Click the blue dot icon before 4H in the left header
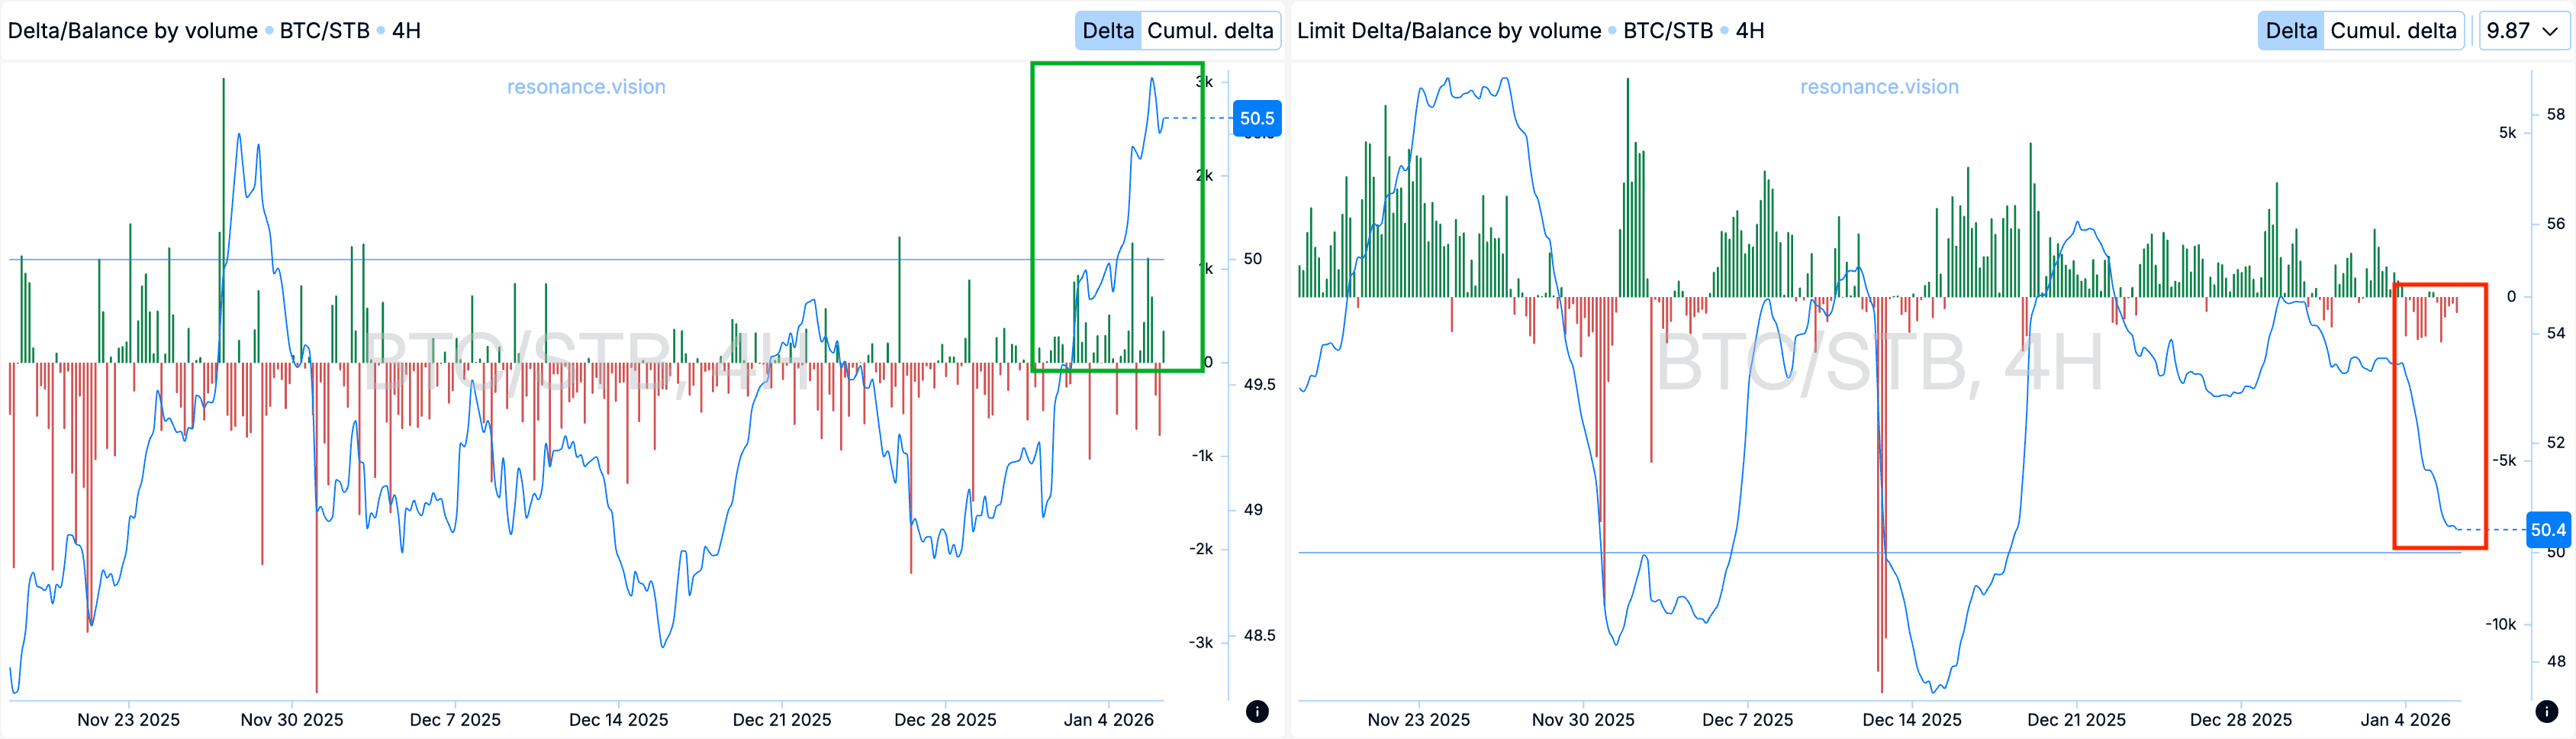 click(x=381, y=30)
